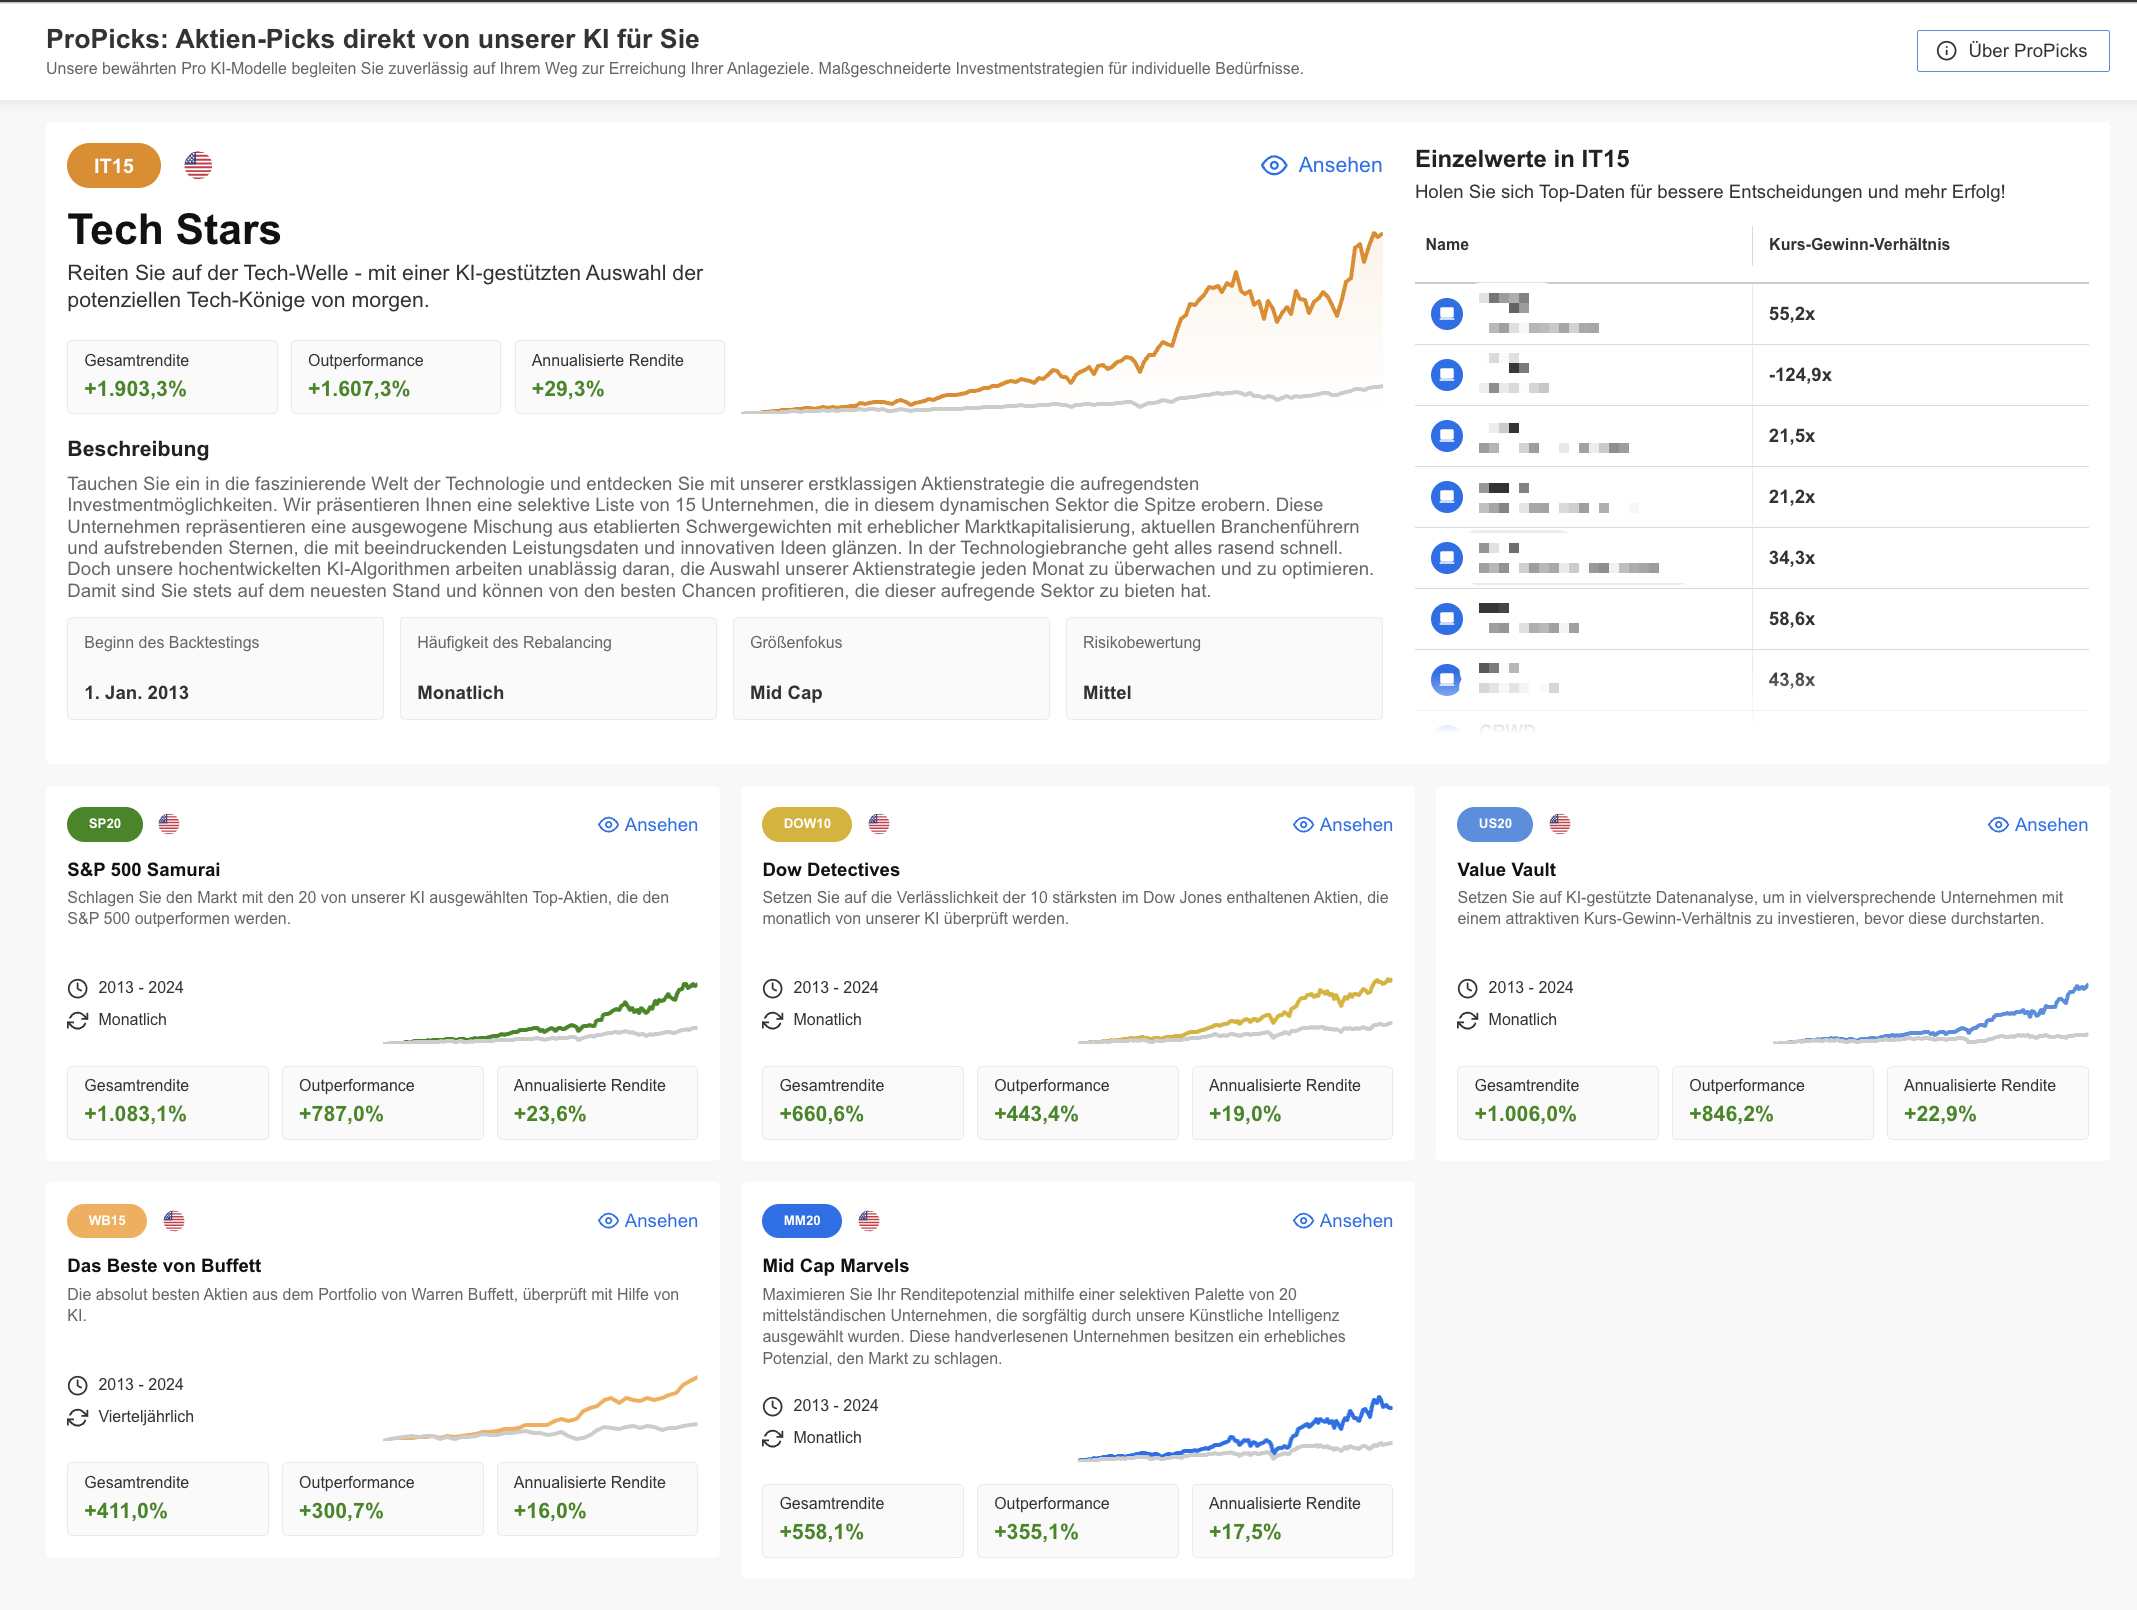
Task: Click the Value Vault title
Action: (x=1506, y=870)
